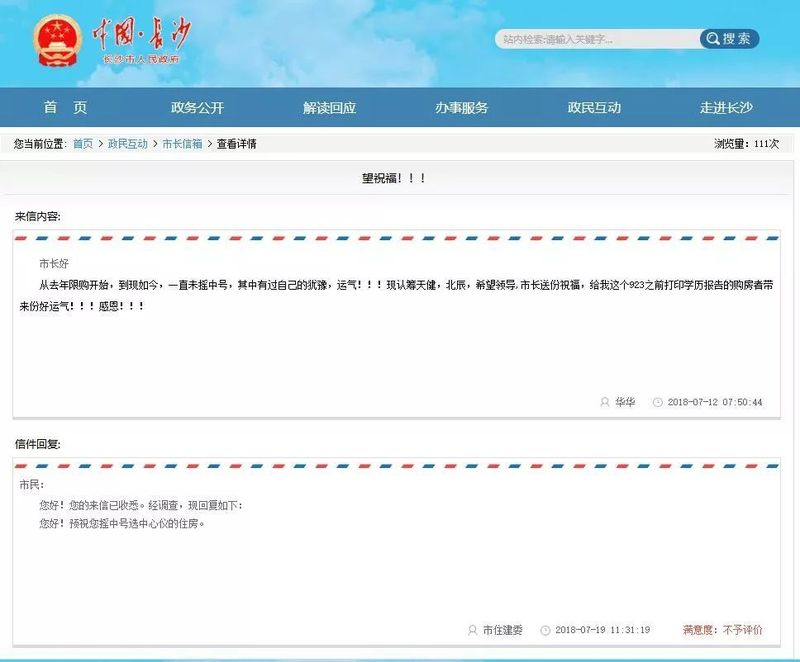Click the user icon beside 华华
Image resolution: width=800 pixels, height=662 pixels.
pos(604,402)
